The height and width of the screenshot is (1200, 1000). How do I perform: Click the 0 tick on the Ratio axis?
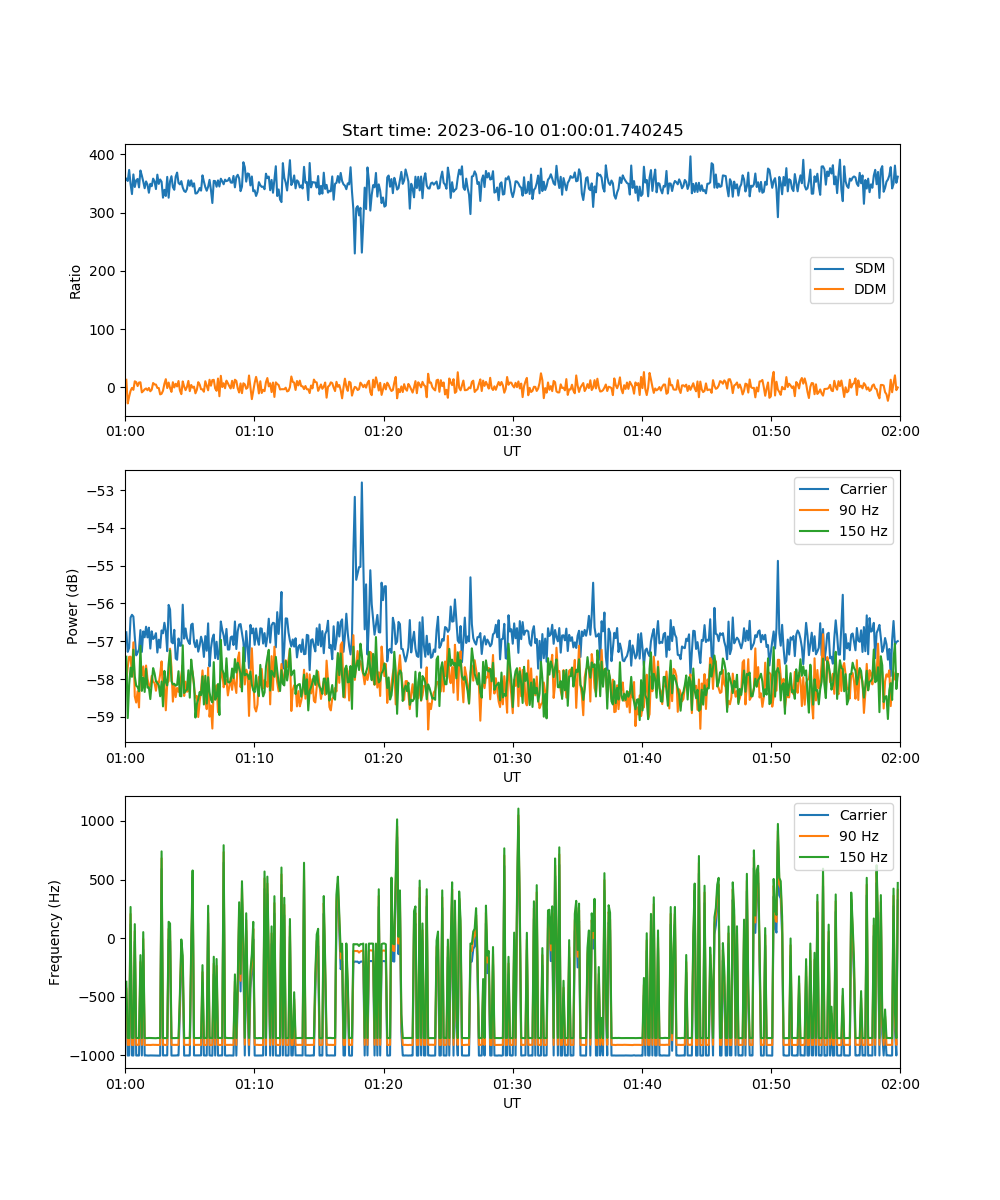tap(113, 388)
